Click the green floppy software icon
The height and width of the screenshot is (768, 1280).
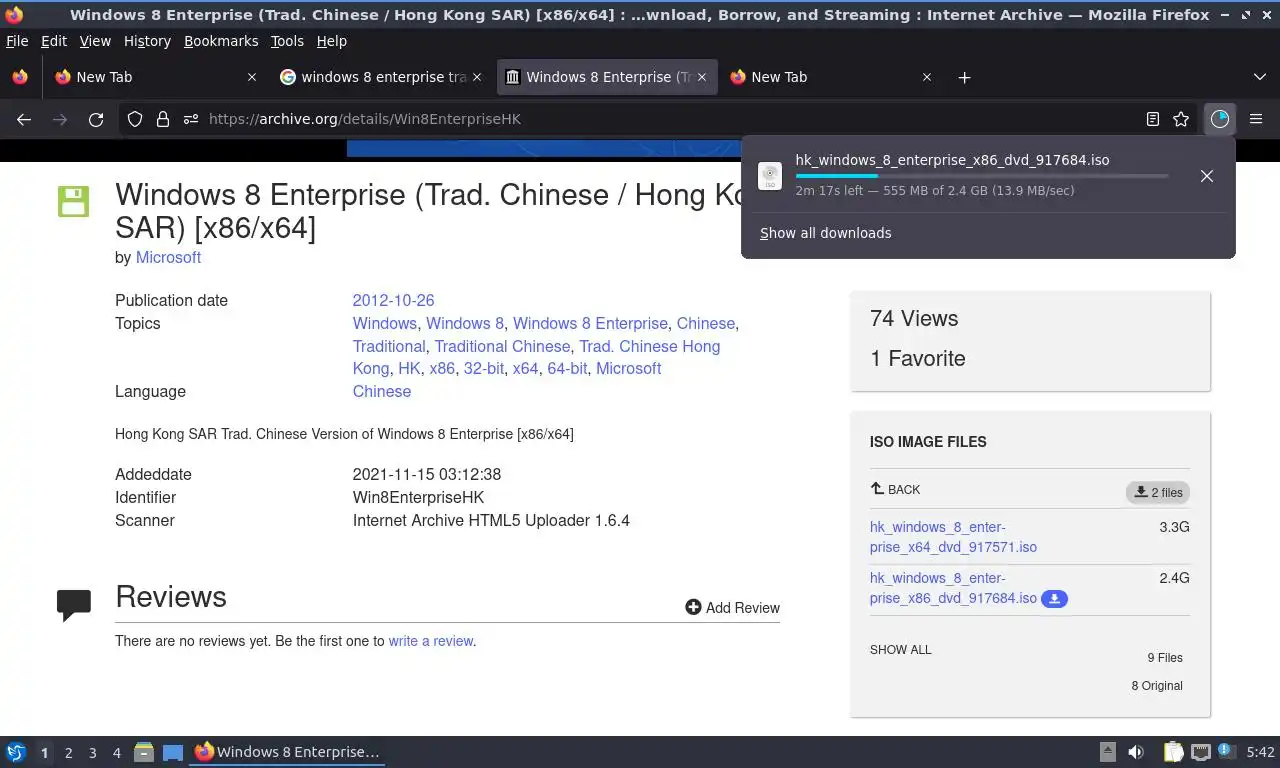point(73,201)
